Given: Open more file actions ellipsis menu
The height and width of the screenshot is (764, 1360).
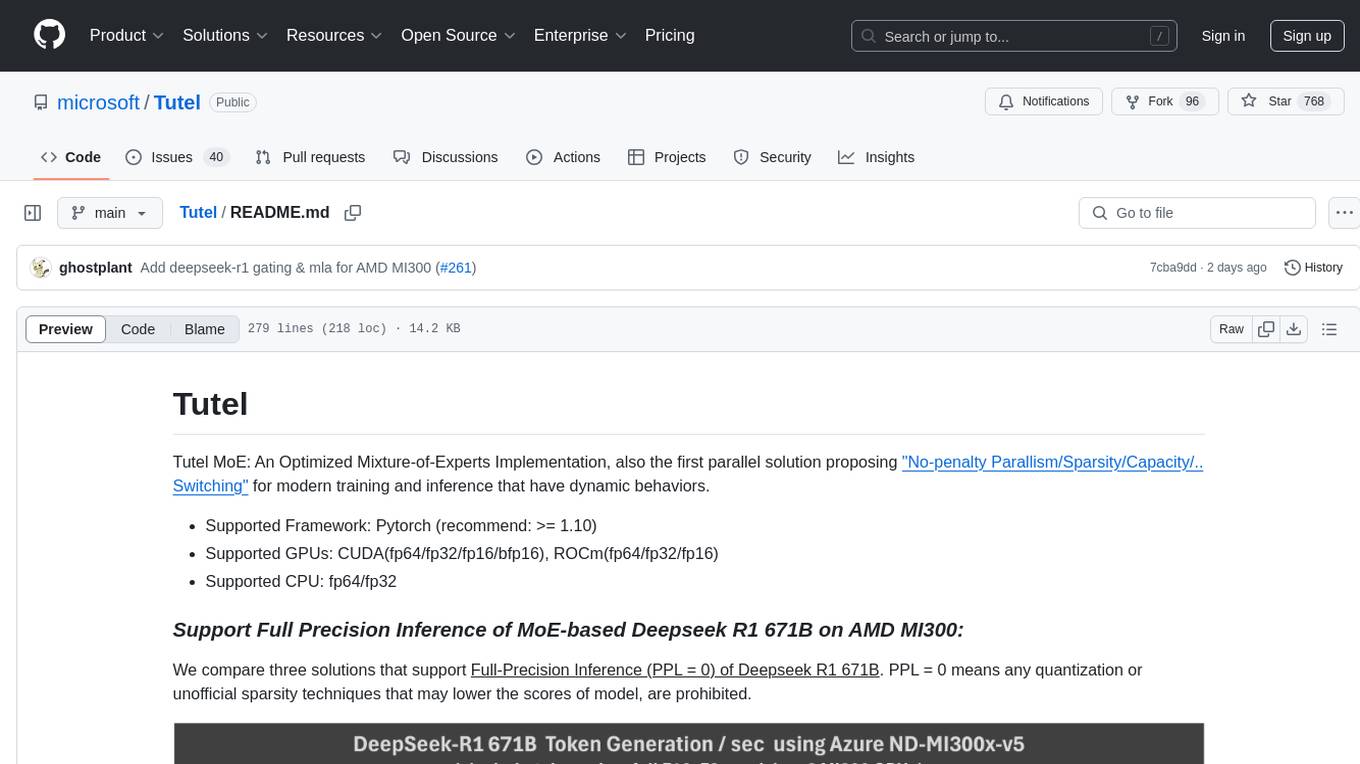Looking at the screenshot, I should (x=1345, y=213).
